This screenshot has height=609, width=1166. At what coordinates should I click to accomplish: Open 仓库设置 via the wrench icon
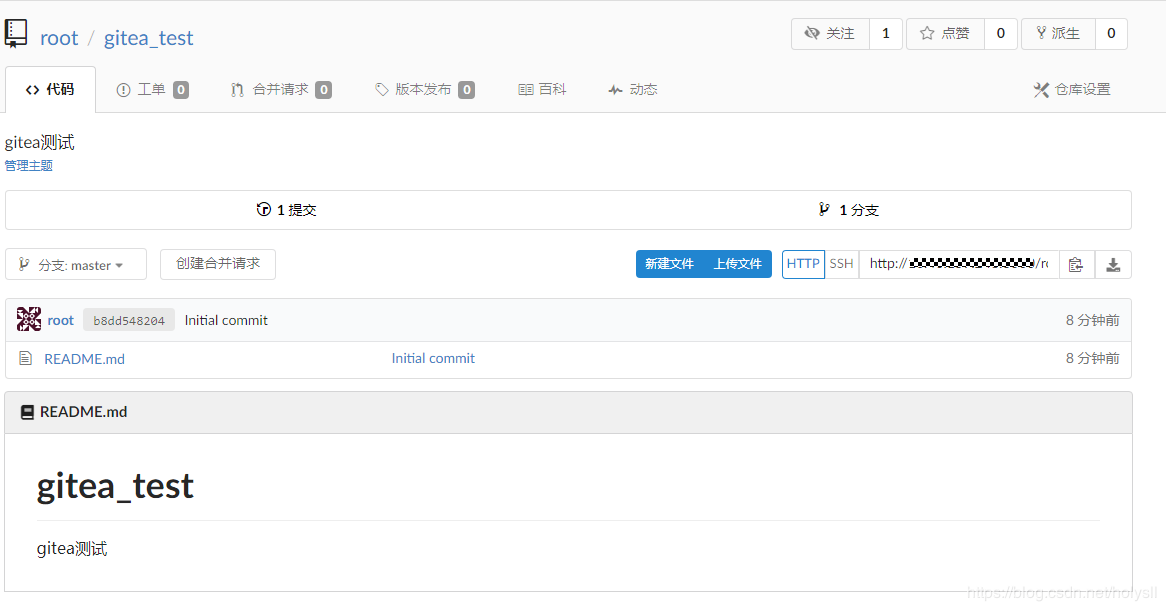[x=1041, y=89]
